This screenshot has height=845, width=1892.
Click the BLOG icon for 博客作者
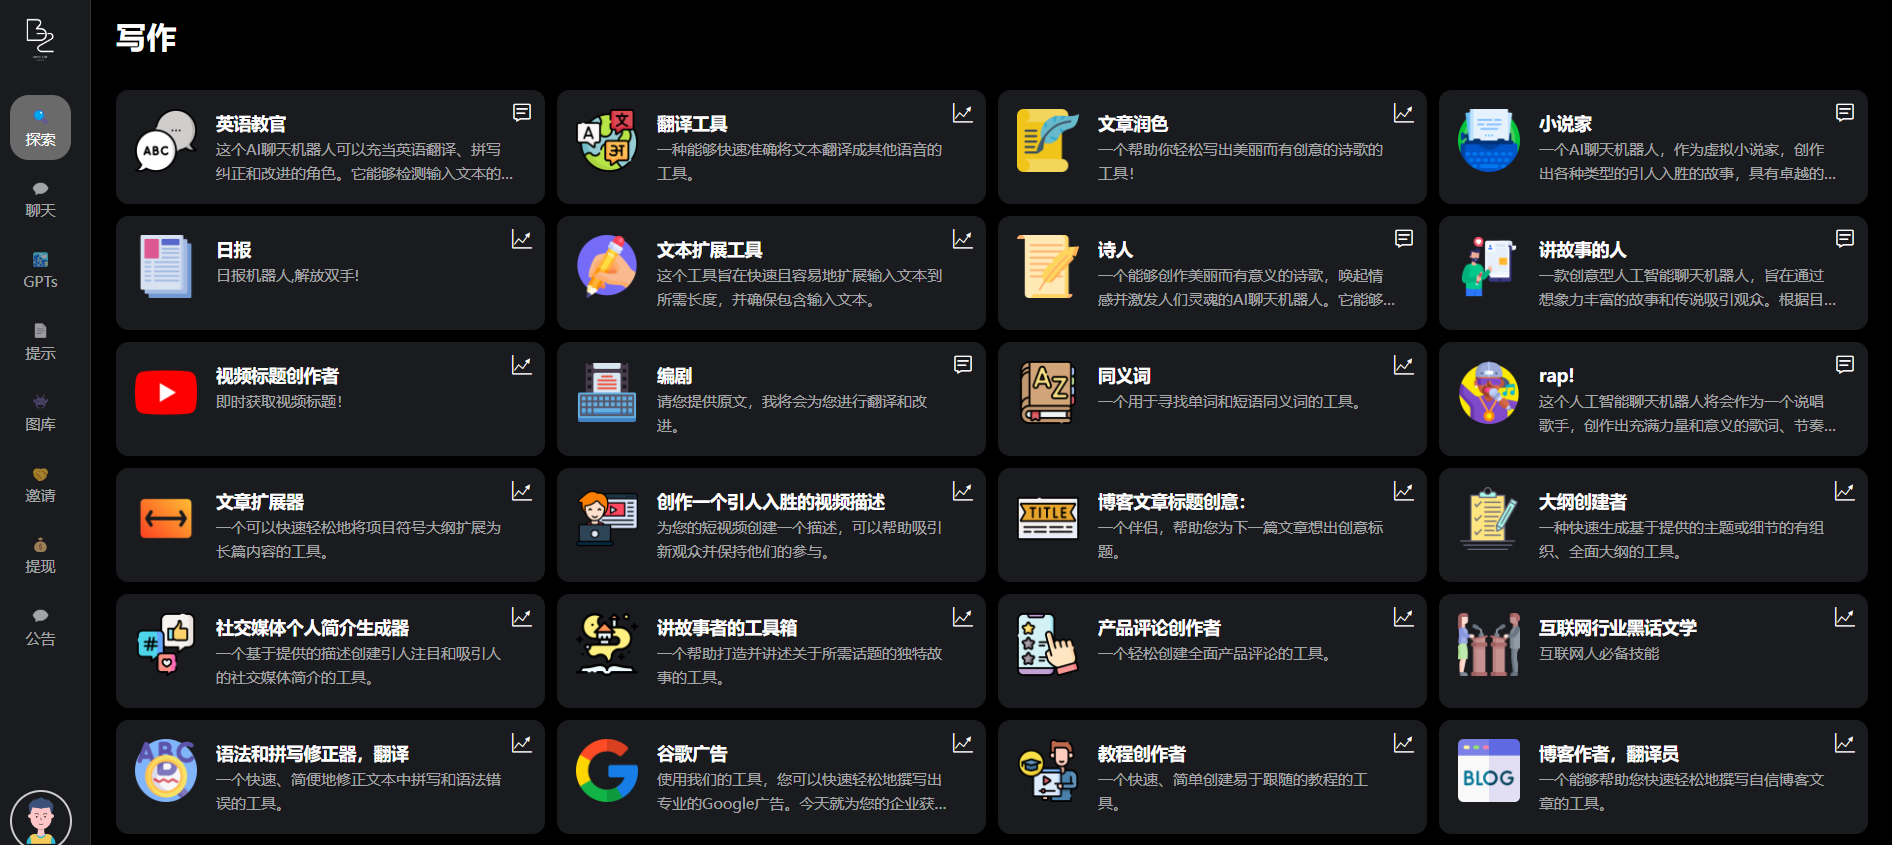1488,771
